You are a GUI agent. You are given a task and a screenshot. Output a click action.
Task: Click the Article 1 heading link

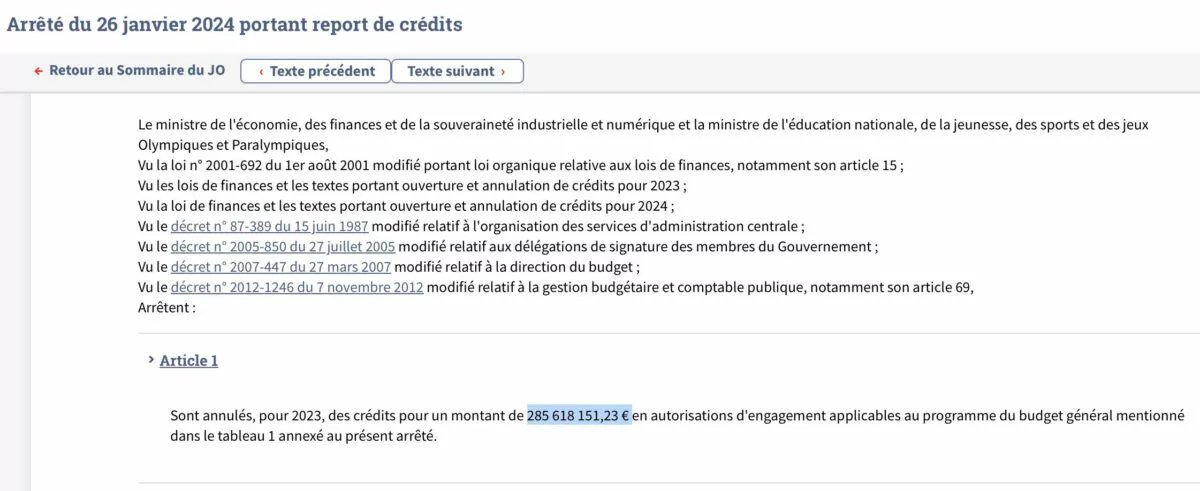tap(189, 360)
